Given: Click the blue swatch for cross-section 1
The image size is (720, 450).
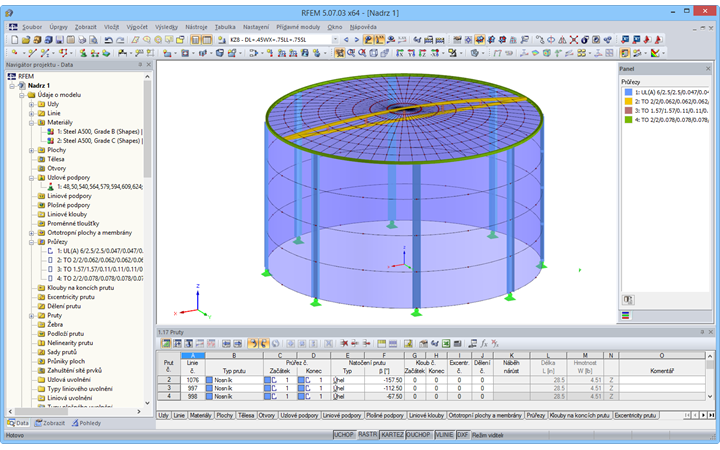Looking at the screenshot, I should click(x=628, y=92).
